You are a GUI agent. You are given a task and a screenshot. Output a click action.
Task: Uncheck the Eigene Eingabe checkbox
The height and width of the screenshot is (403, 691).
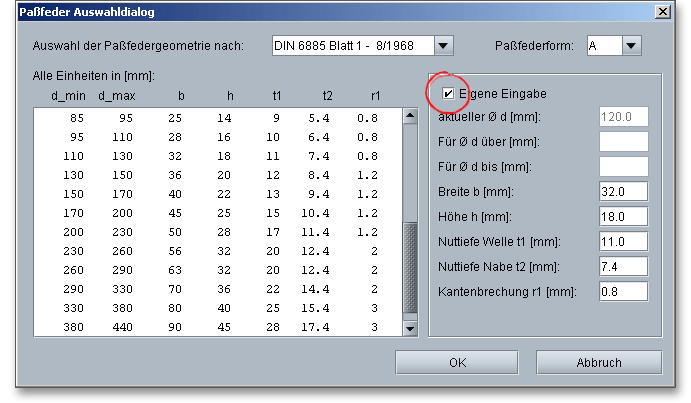[449, 94]
